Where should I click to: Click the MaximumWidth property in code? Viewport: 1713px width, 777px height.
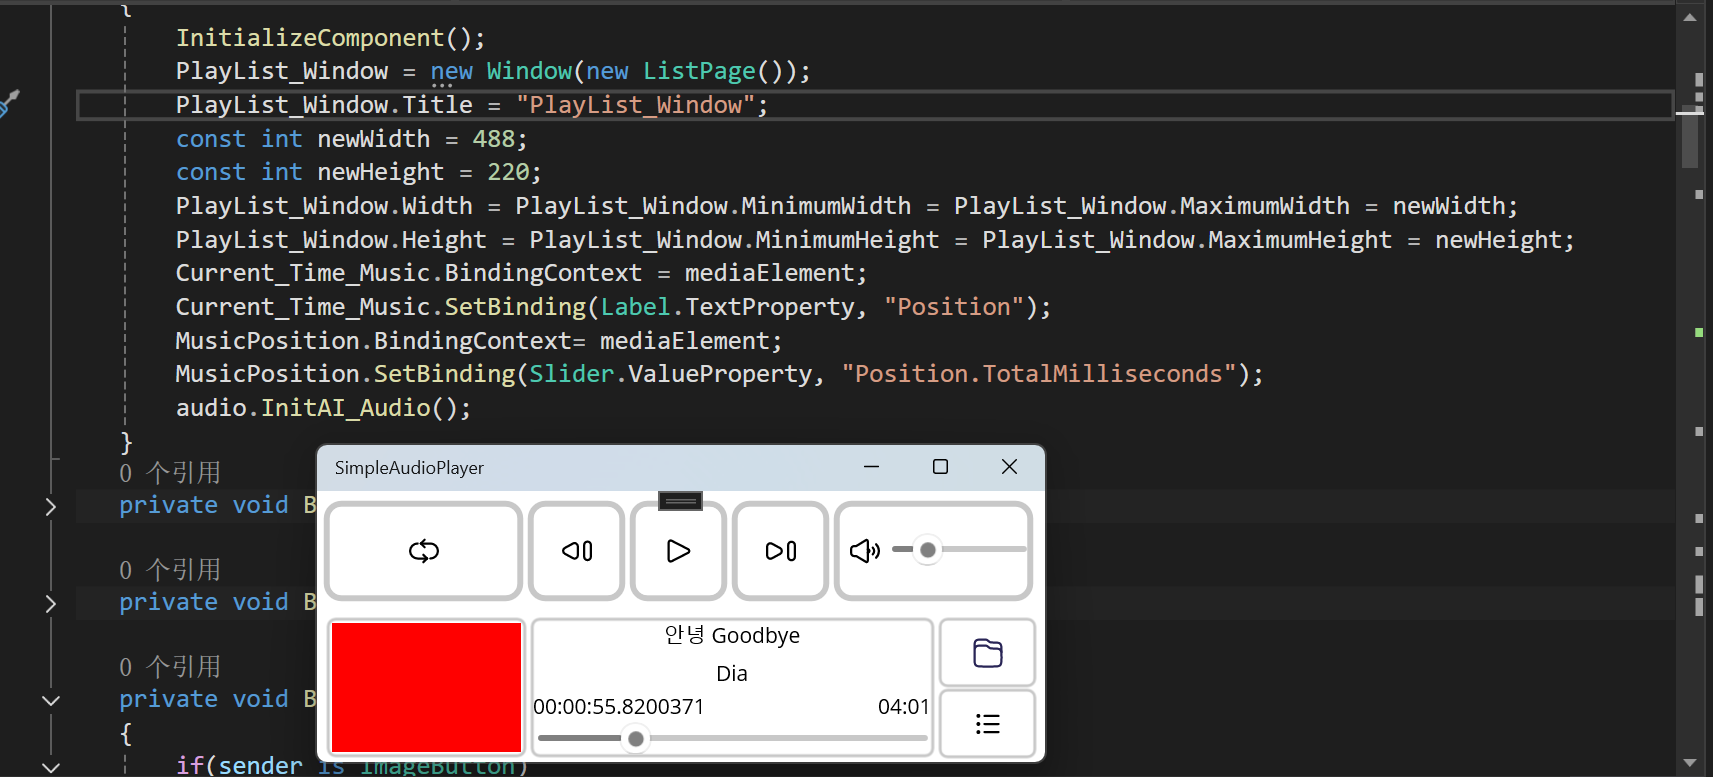(x=1265, y=206)
